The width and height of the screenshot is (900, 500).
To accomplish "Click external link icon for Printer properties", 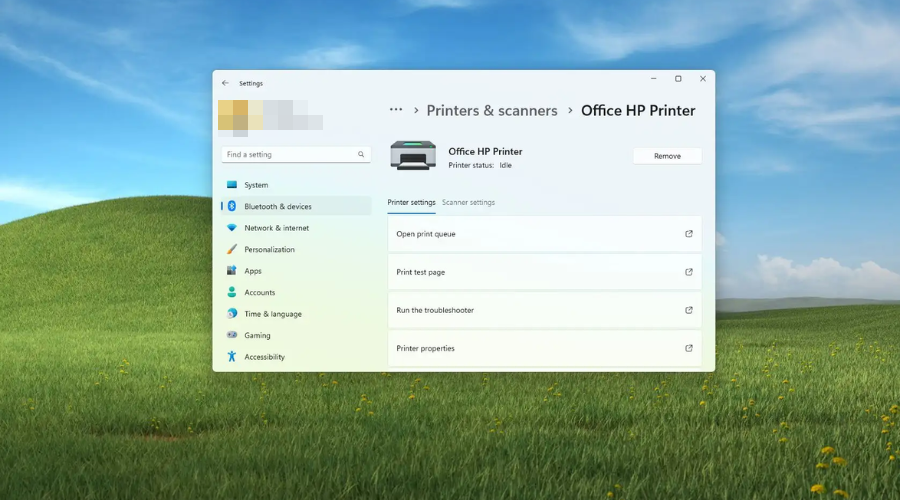I will (689, 348).
